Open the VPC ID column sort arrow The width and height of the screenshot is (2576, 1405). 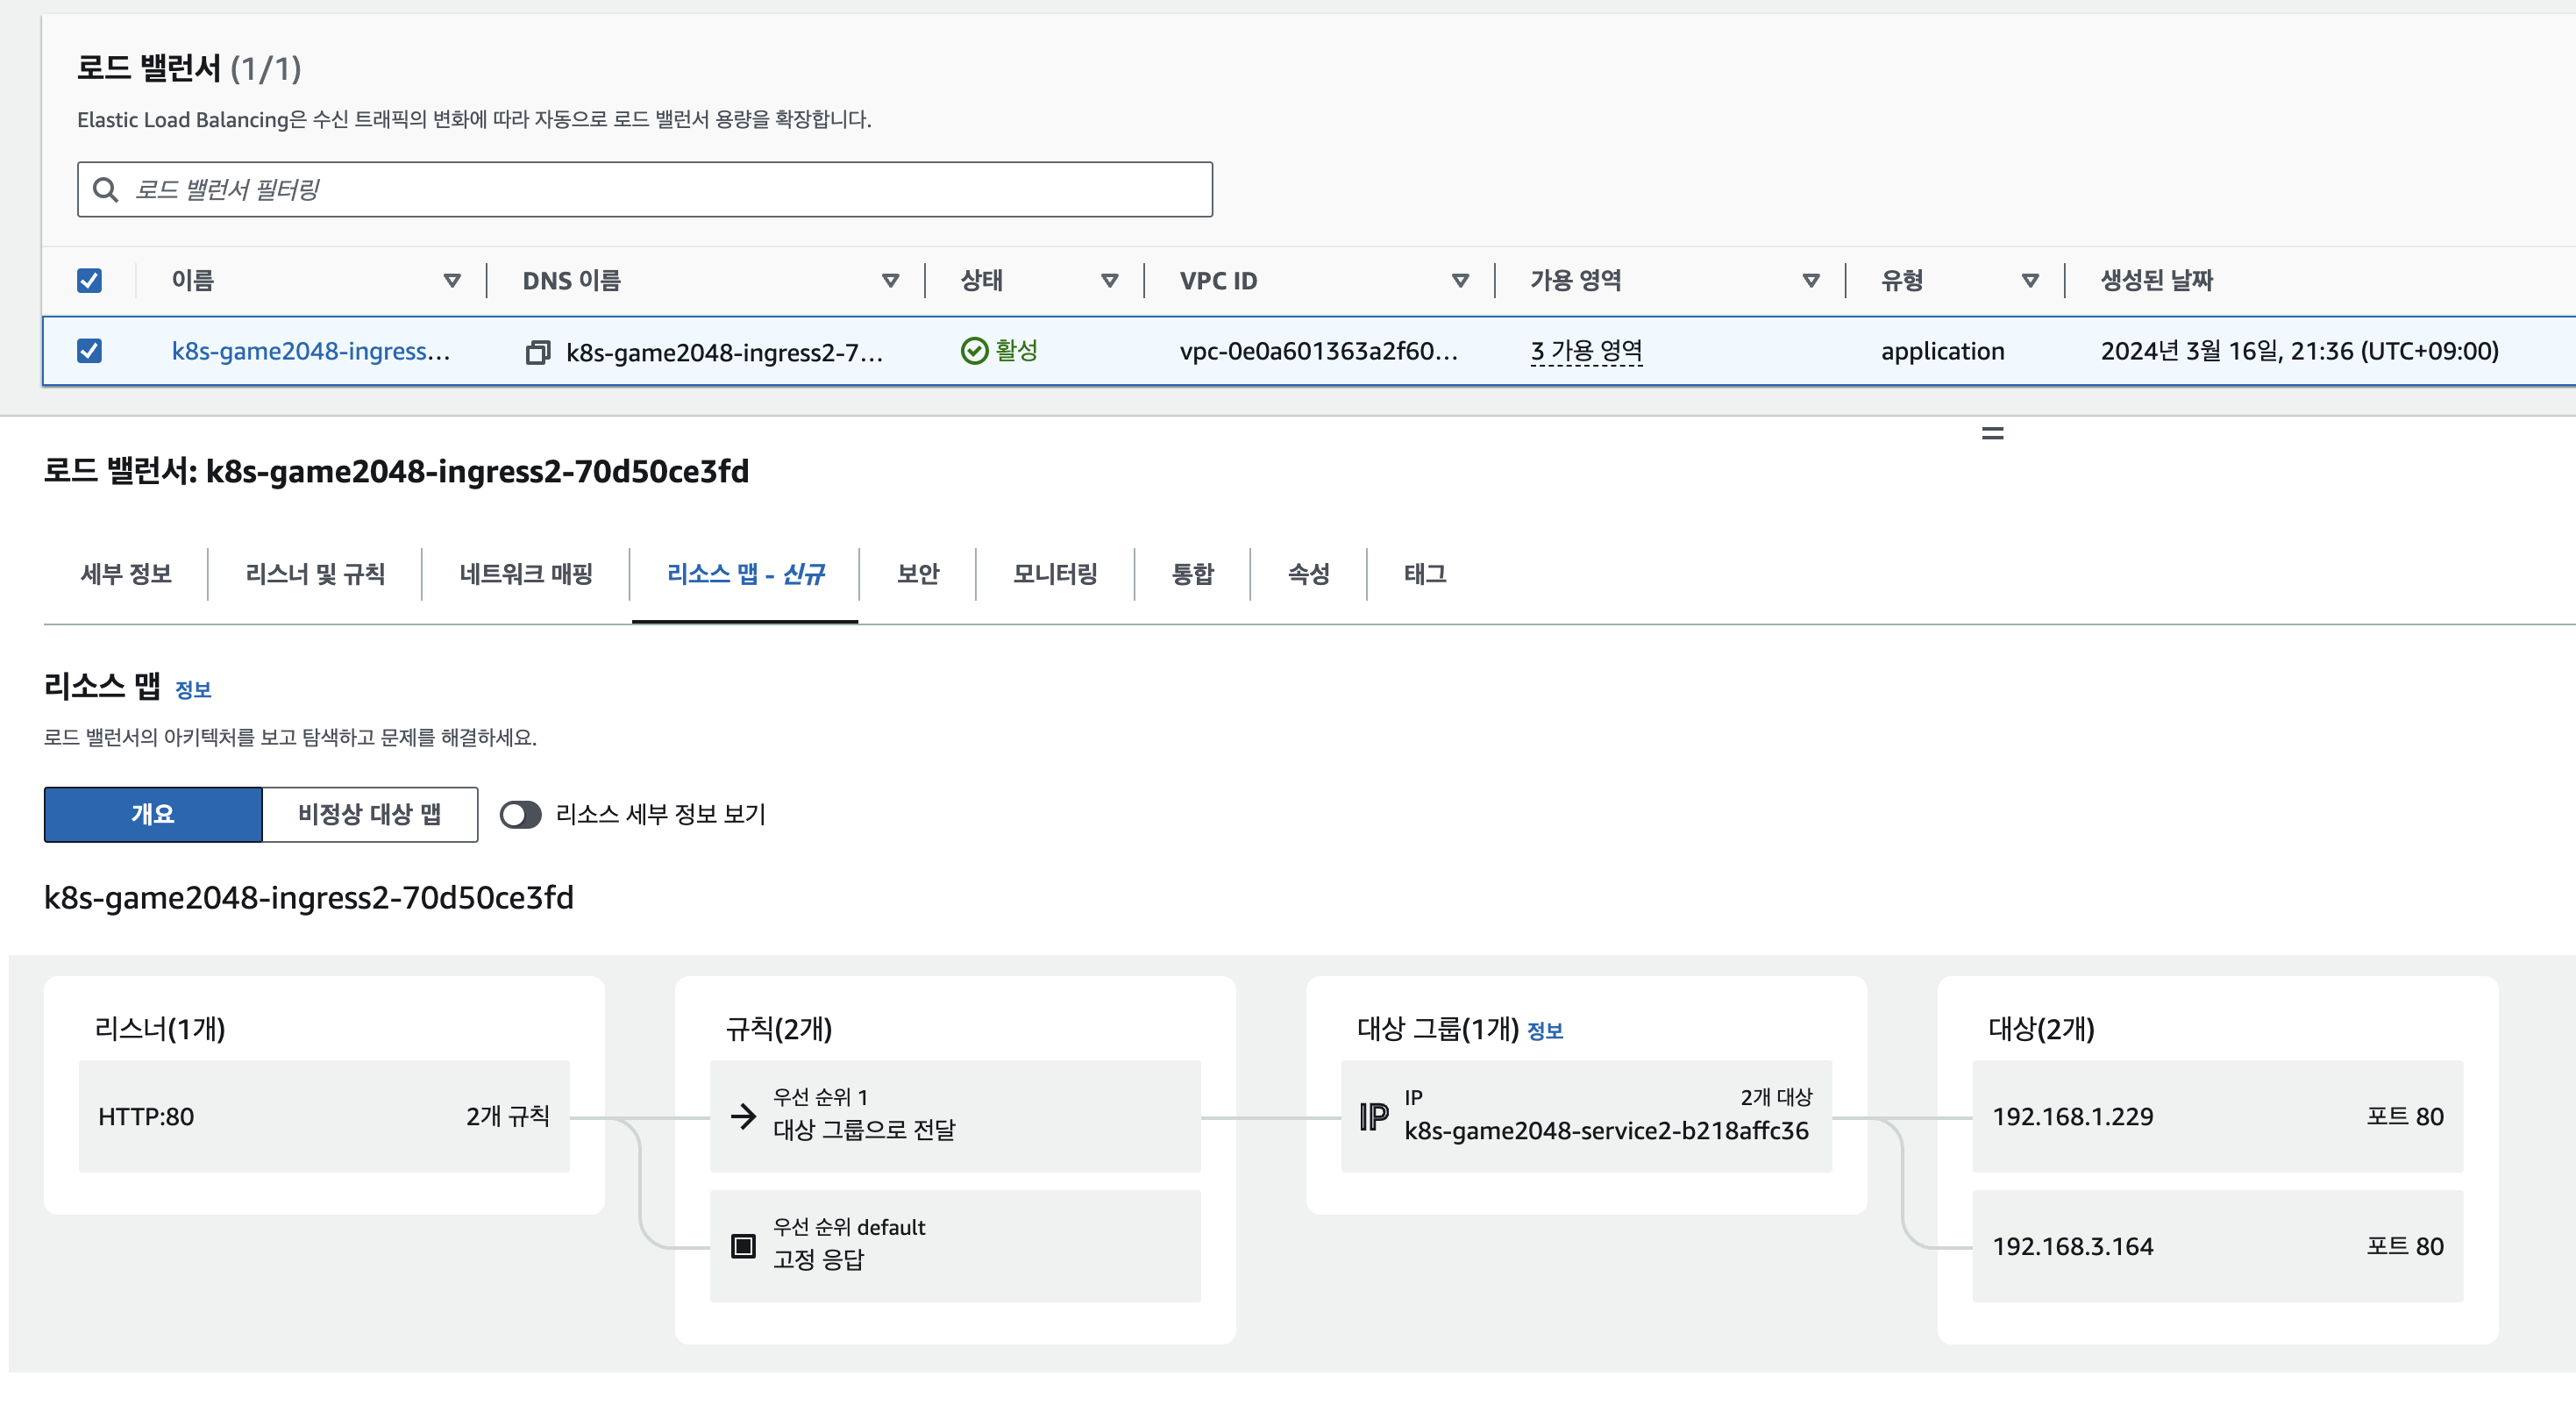click(x=1460, y=281)
